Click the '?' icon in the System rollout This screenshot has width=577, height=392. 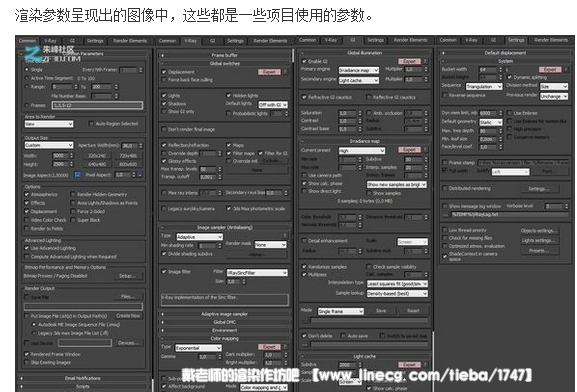point(566,69)
